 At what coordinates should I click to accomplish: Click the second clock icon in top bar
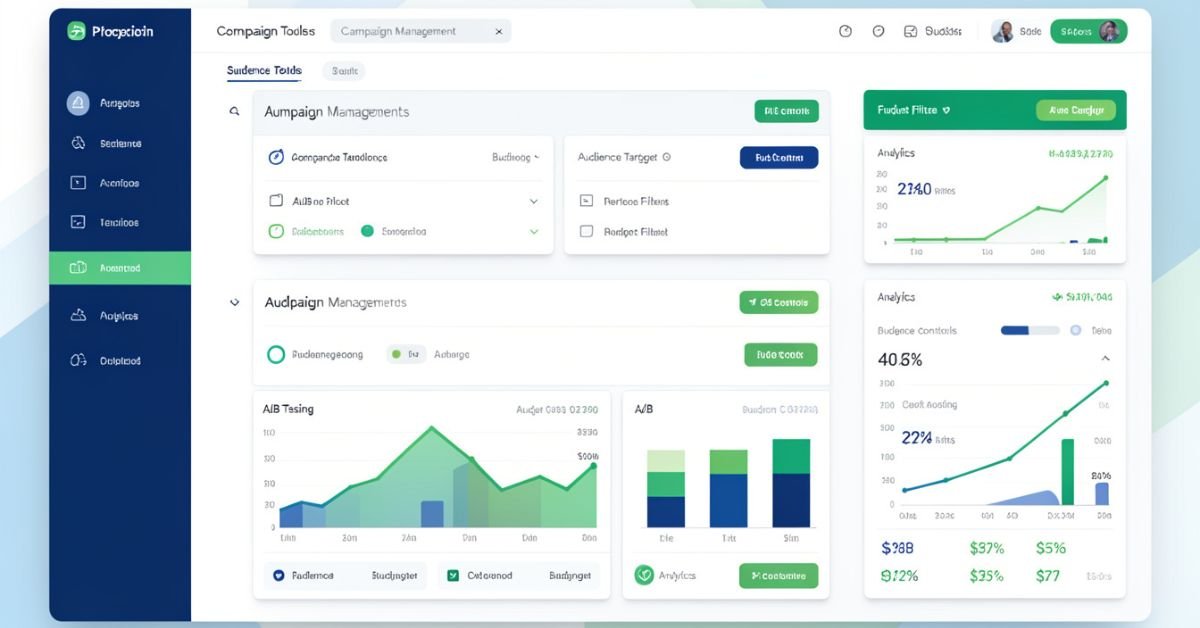(x=878, y=31)
